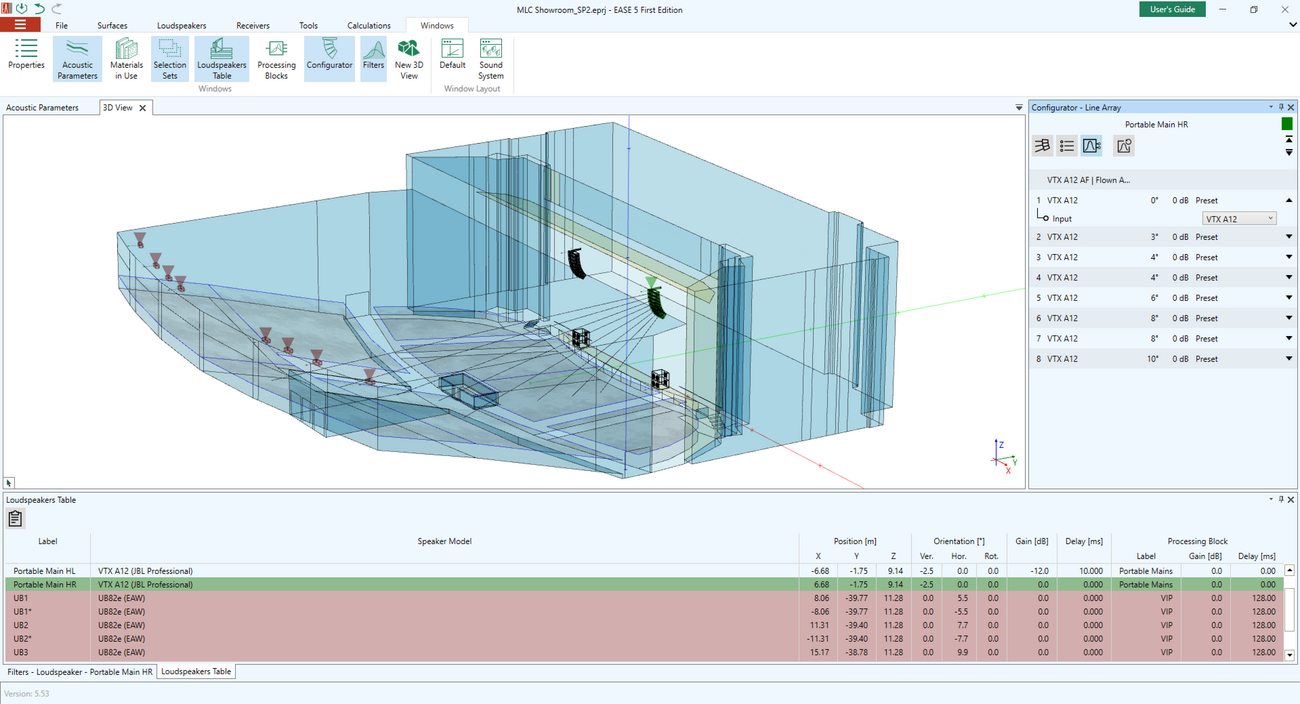Toggle the Acoustic Parameters window
The height and width of the screenshot is (704, 1300).
pos(77,59)
